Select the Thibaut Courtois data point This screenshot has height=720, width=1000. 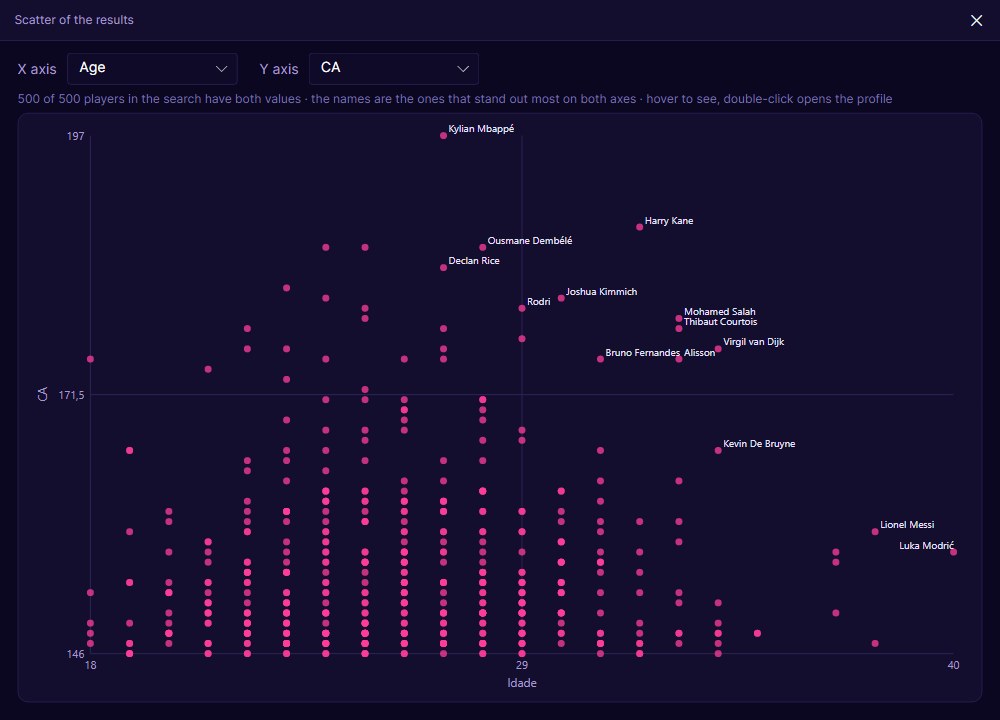[x=679, y=328]
